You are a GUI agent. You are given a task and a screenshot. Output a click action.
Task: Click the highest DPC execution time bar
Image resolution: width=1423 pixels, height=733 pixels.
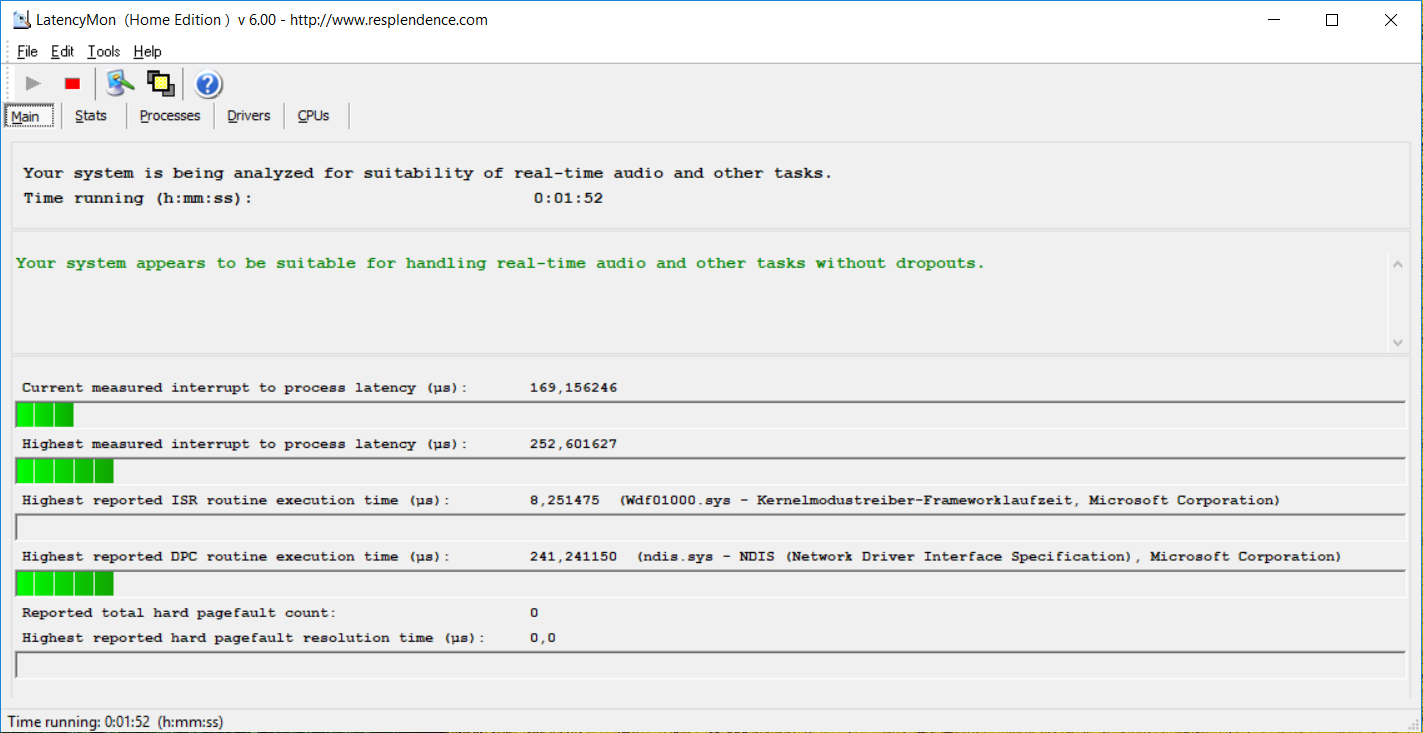point(65,583)
